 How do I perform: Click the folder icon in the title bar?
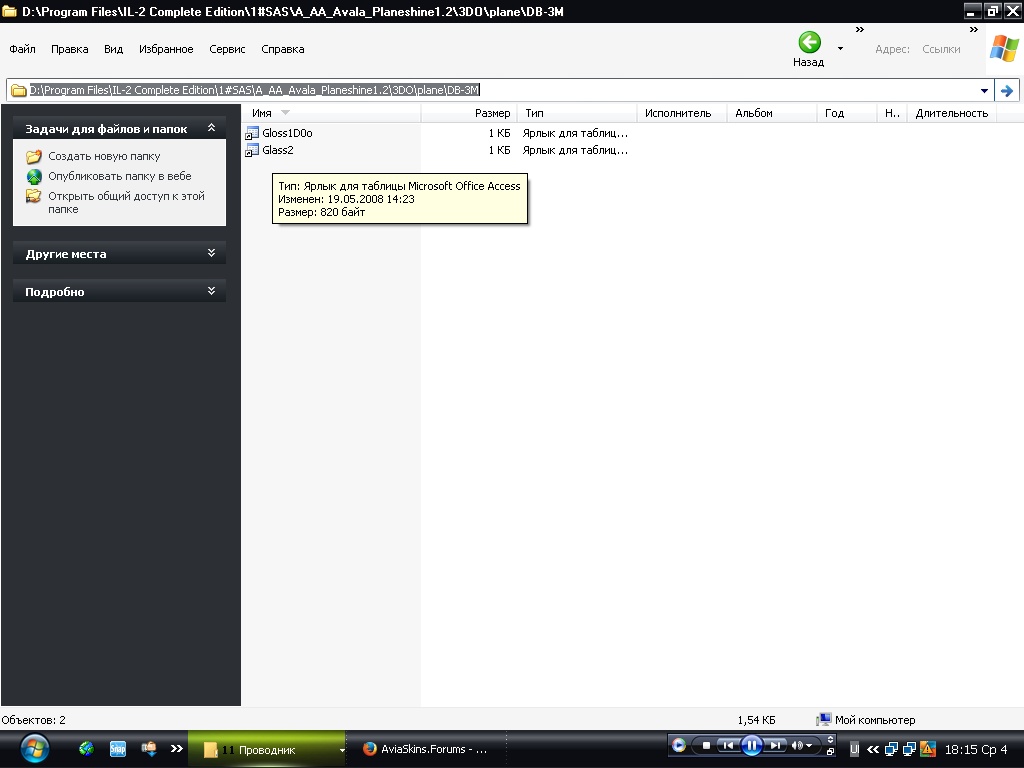coord(10,11)
